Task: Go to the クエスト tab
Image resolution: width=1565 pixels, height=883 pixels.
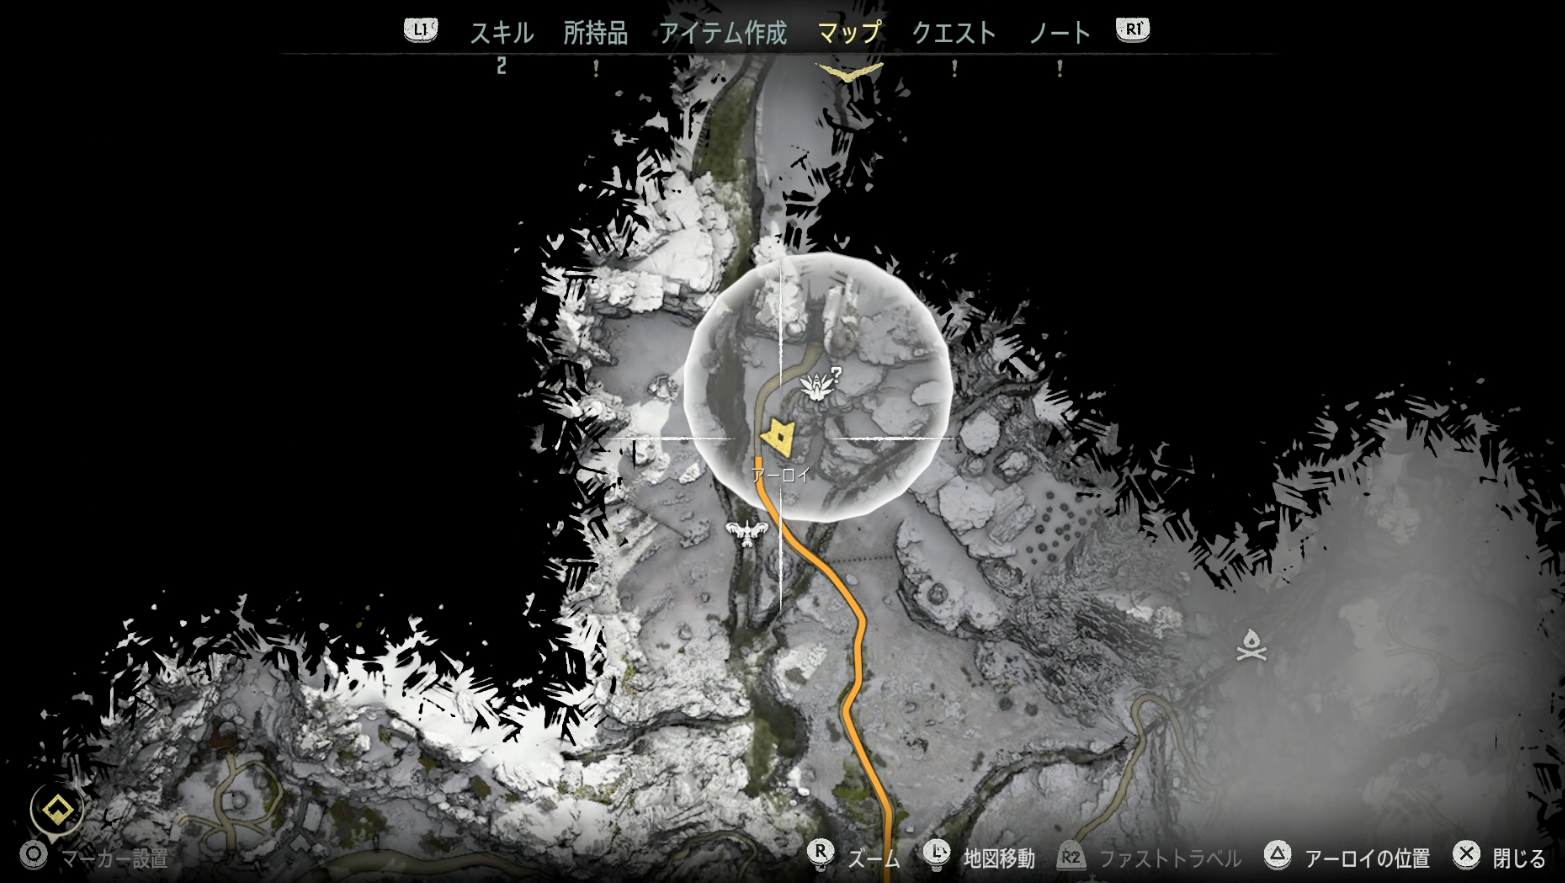Action: [953, 33]
